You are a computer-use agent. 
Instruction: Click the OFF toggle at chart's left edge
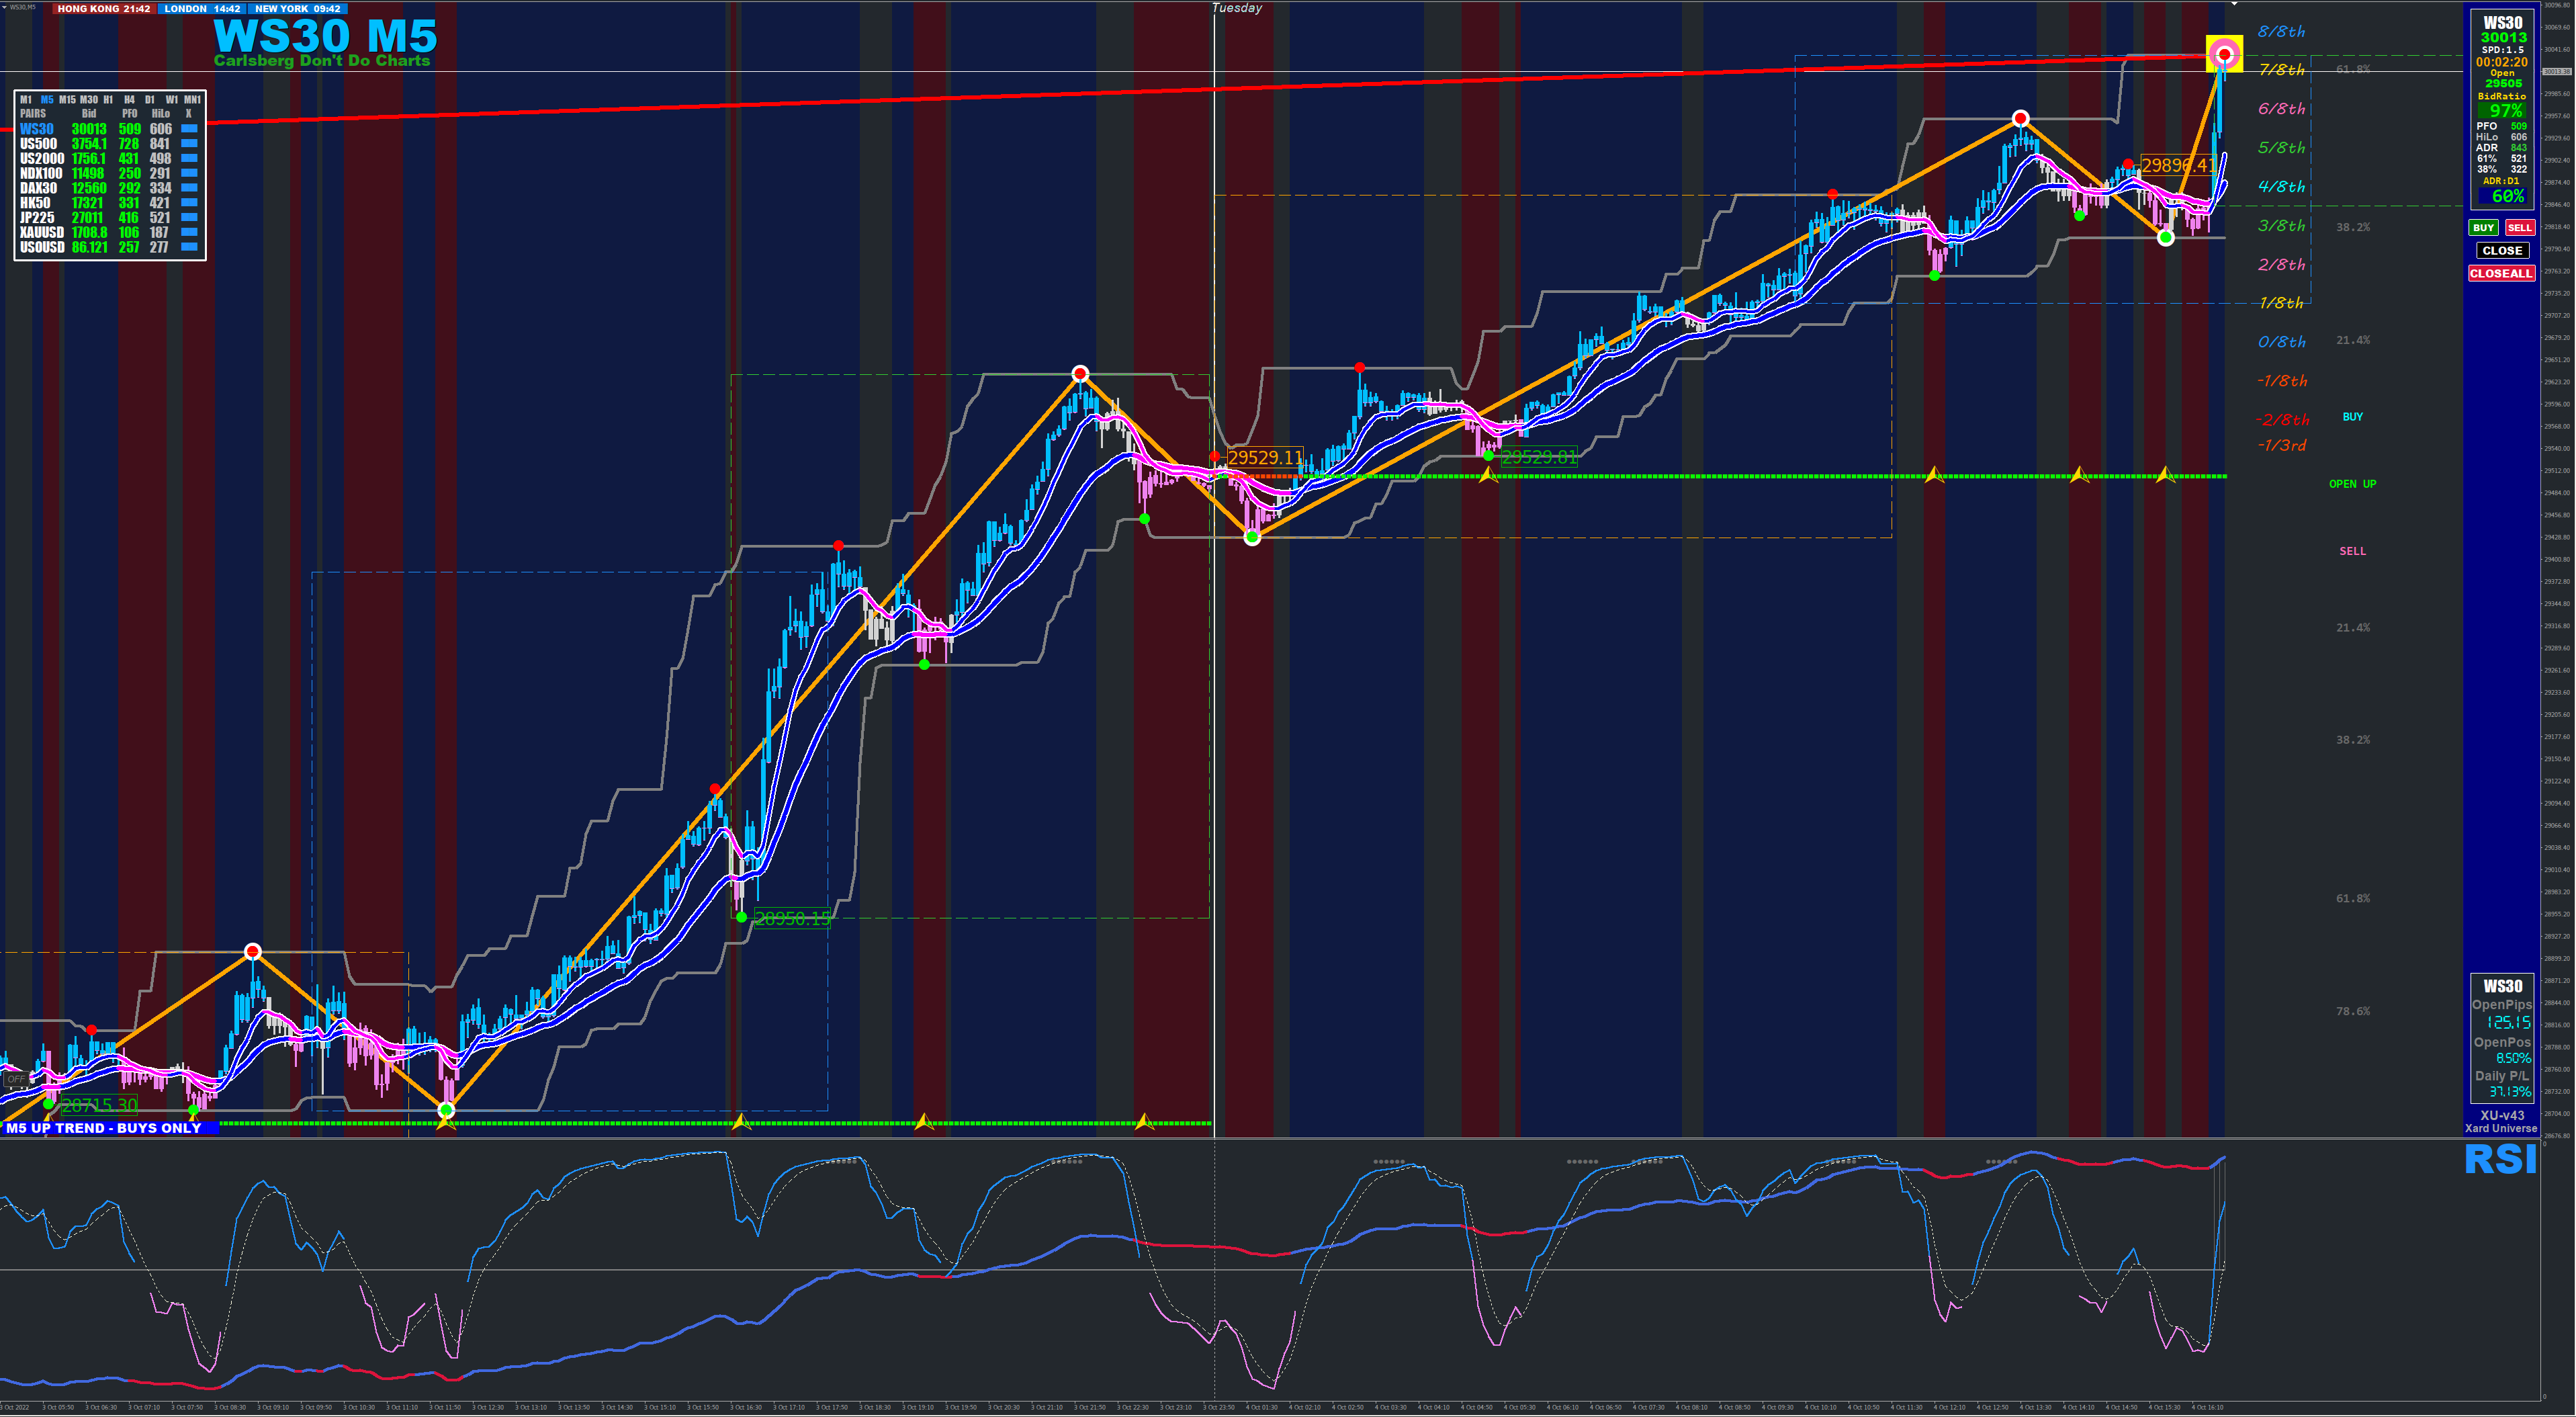16,1079
